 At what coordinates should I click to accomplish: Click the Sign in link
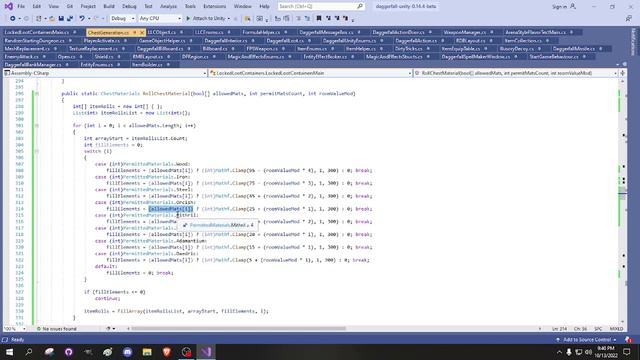559,7
